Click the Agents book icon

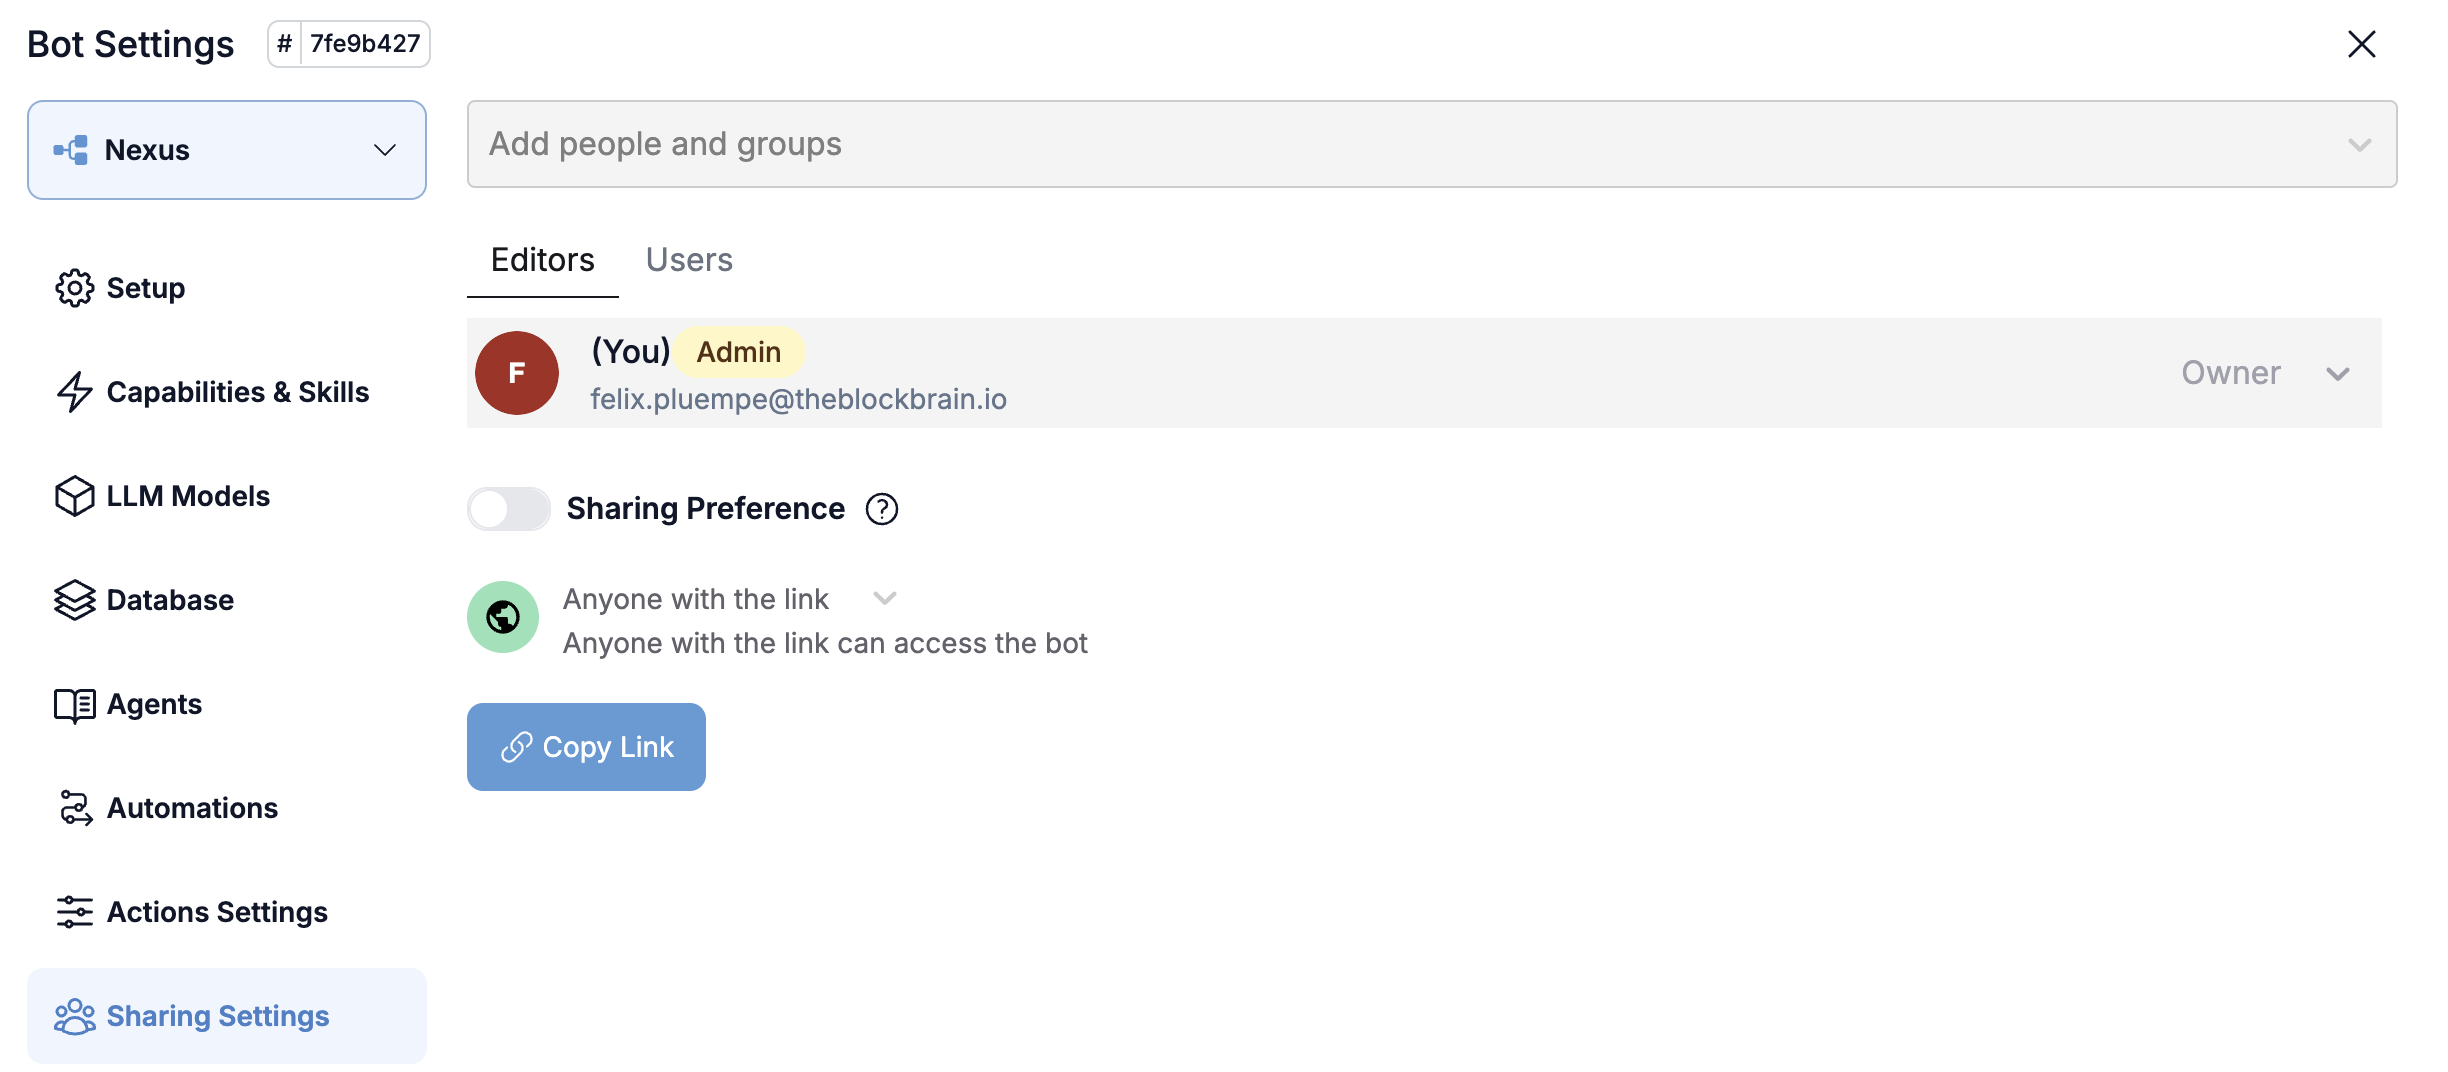coord(74,705)
